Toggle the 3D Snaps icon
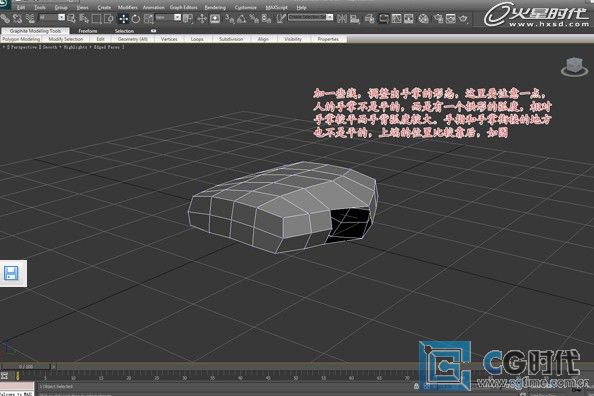The image size is (594, 396). tap(229, 19)
